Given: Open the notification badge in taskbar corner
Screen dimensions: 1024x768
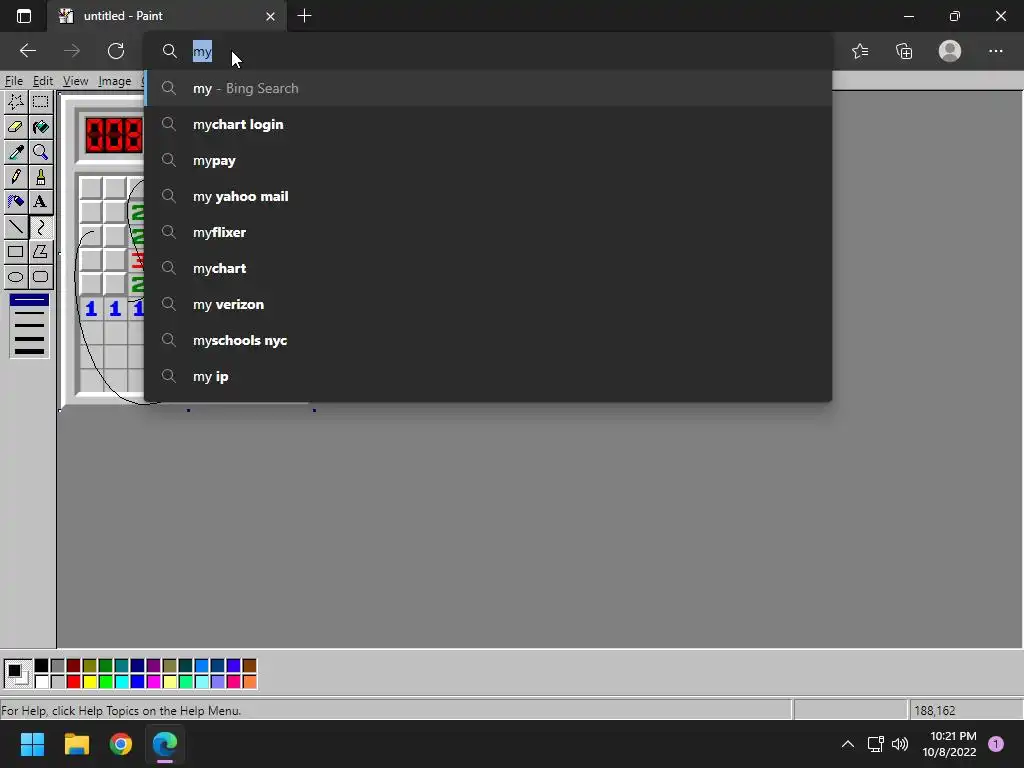Looking at the screenshot, I should coord(995,744).
